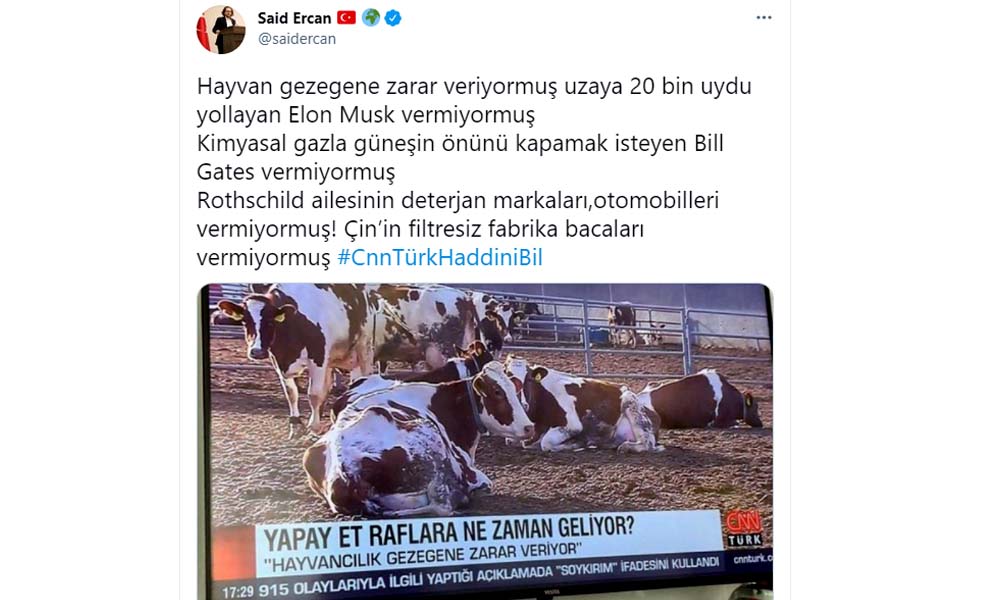This screenshot has height=600, width=1000.
Task: Click 'Rothschild' in the tweet body
Action: point(251,200)
